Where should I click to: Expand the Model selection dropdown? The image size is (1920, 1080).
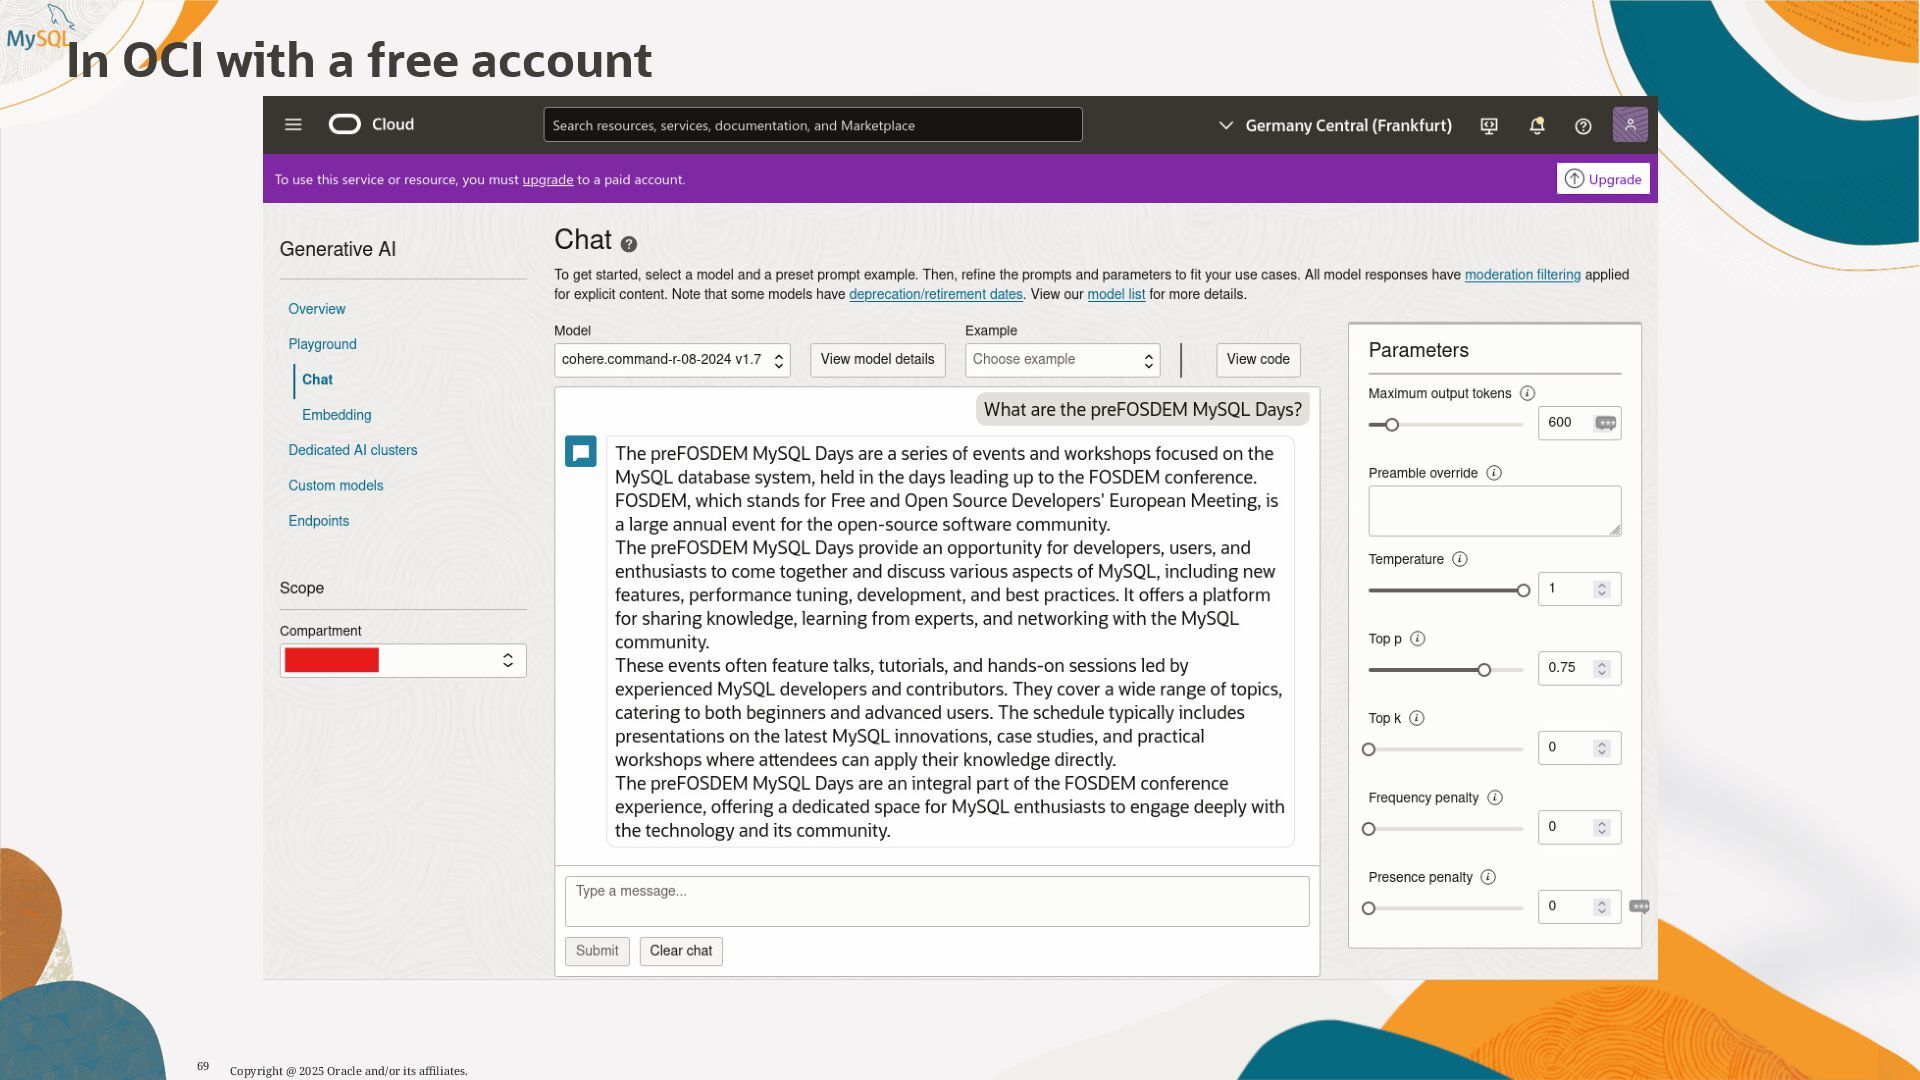(672, 360)
